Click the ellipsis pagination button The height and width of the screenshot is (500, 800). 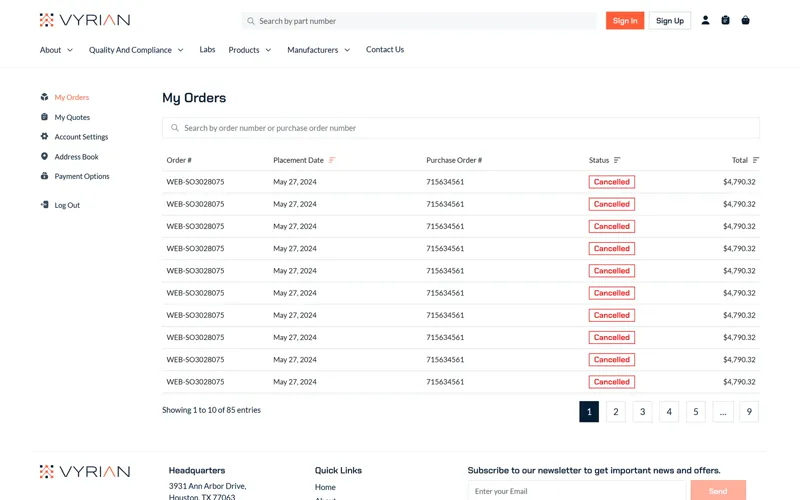(723, 412)
